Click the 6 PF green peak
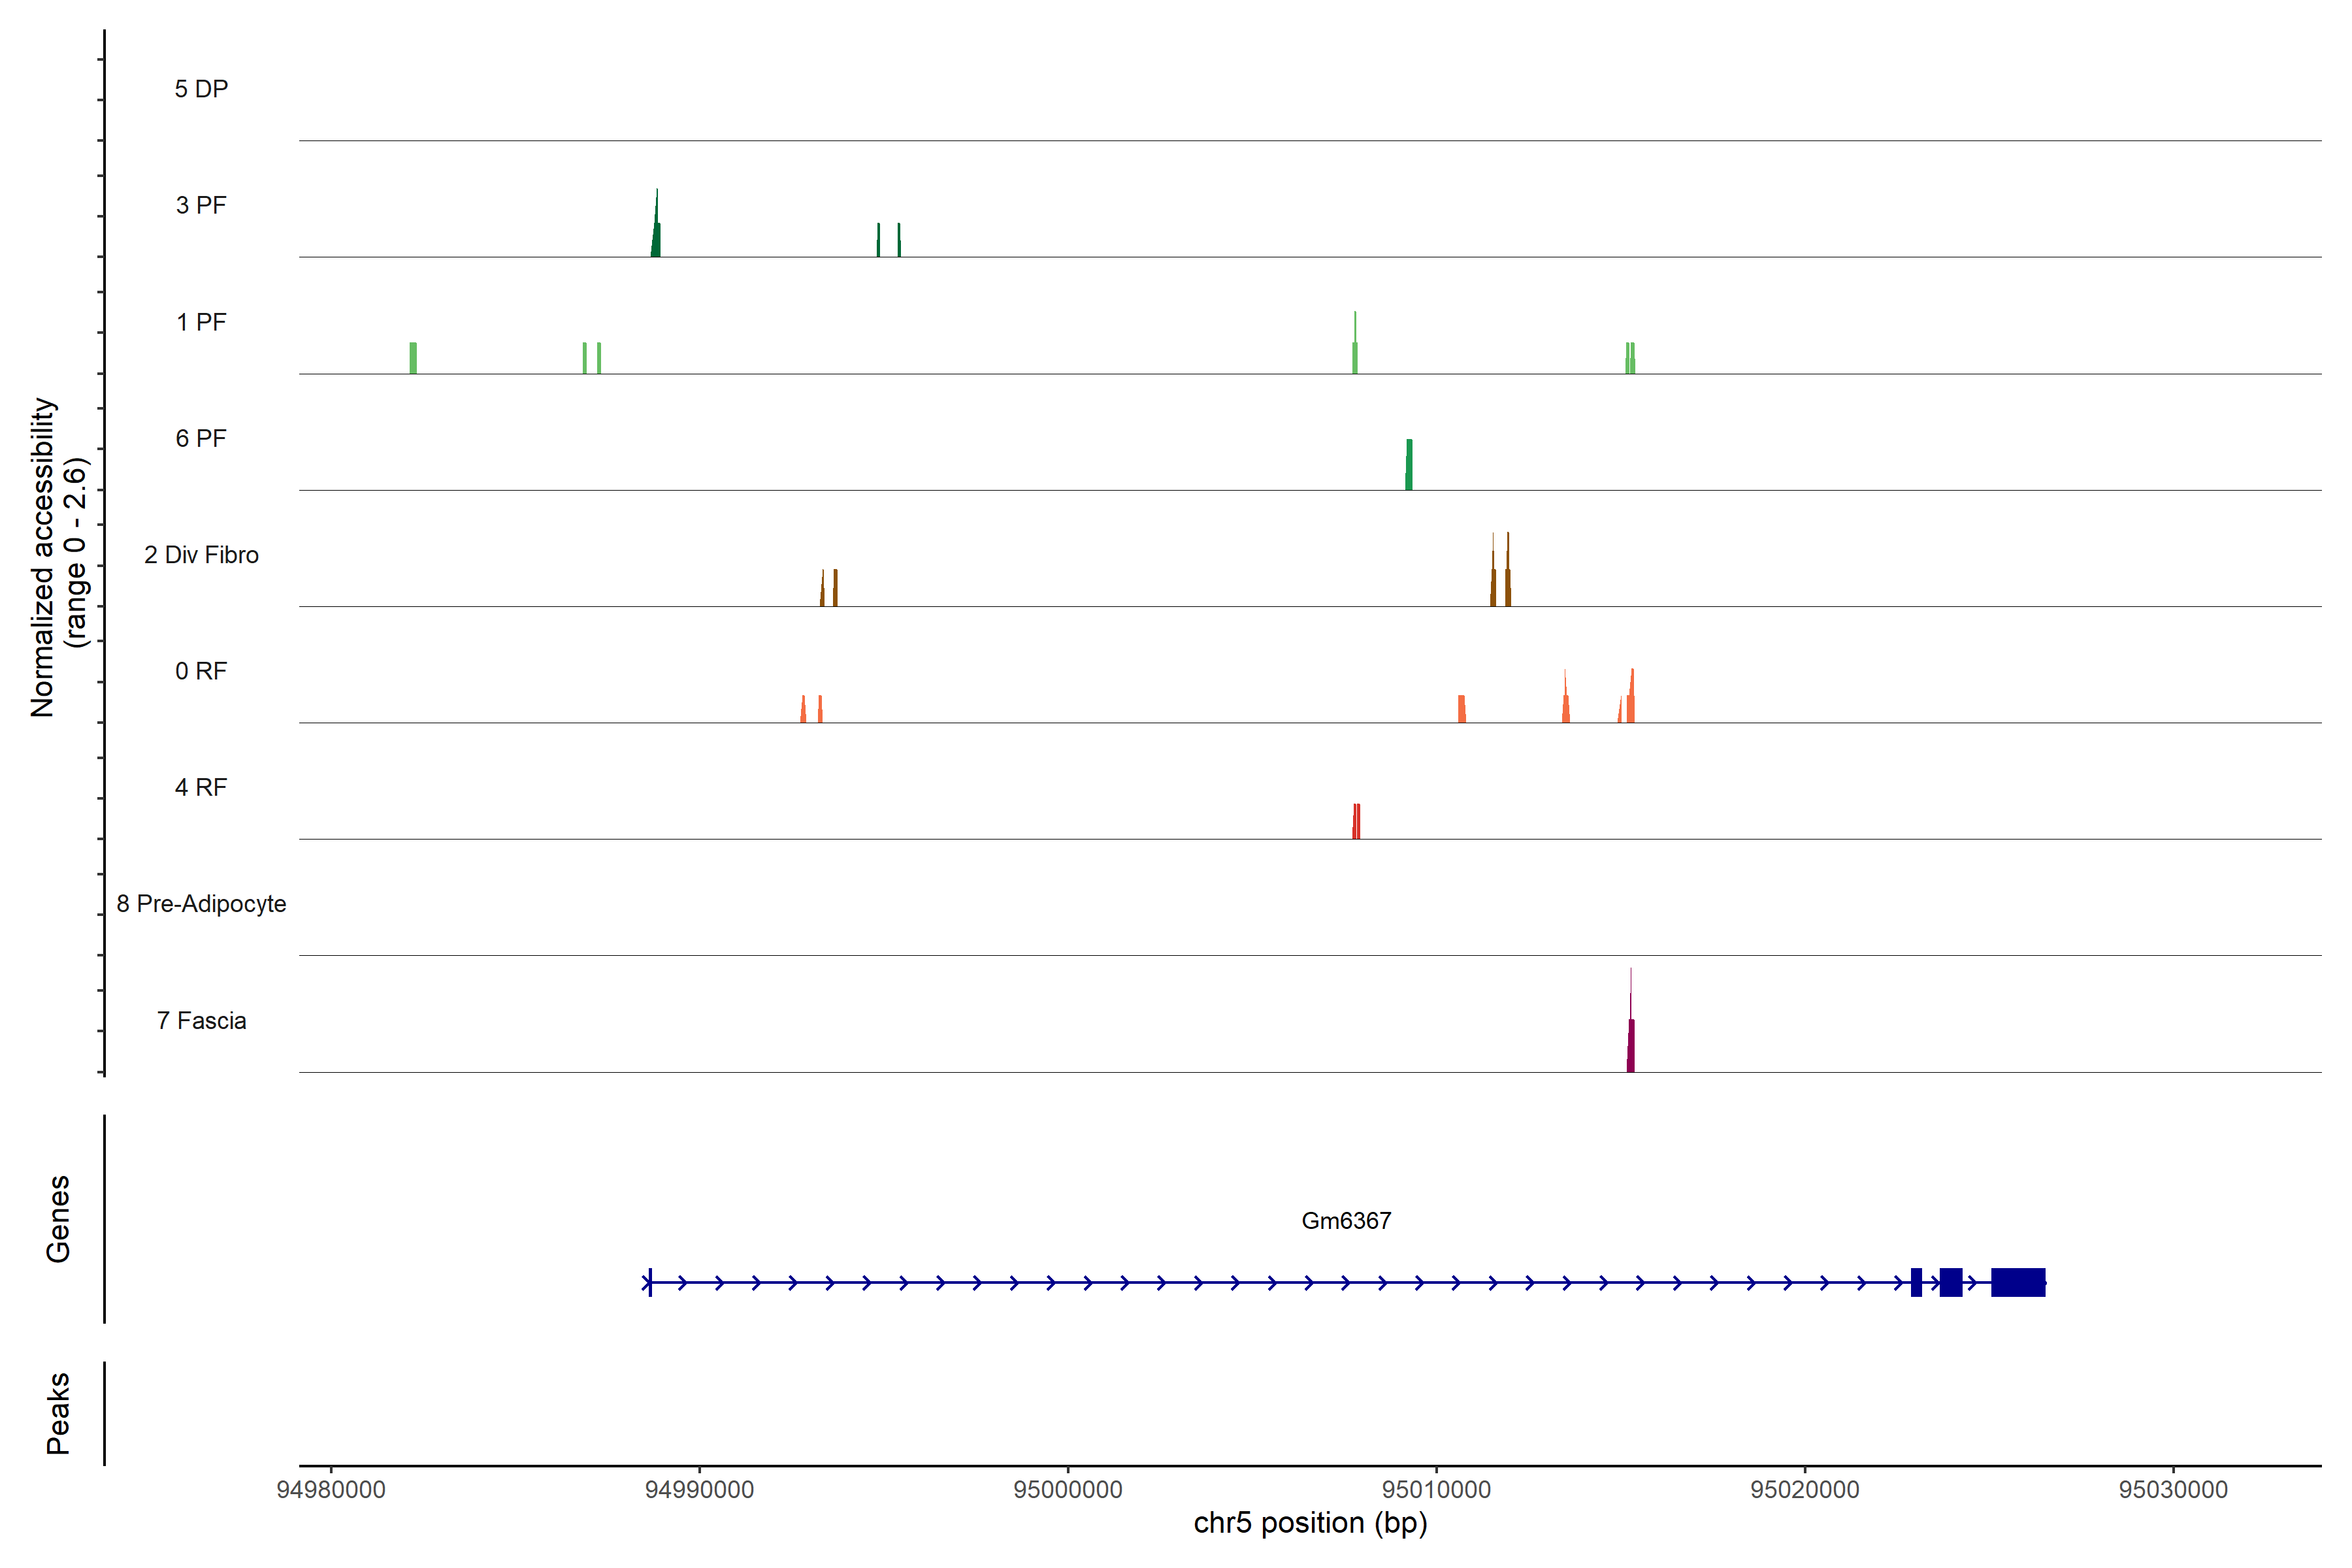The height and width of the screenshot is (1568, 2352). 1409,465
